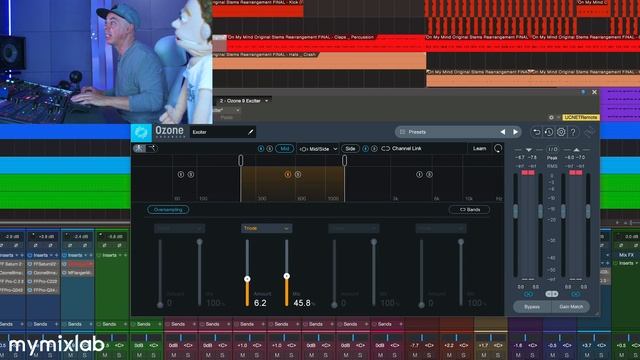Solo the high band S icon
The width and height of the screenshot is (640, 360).
pyautogui.click(x=429, y=174)
